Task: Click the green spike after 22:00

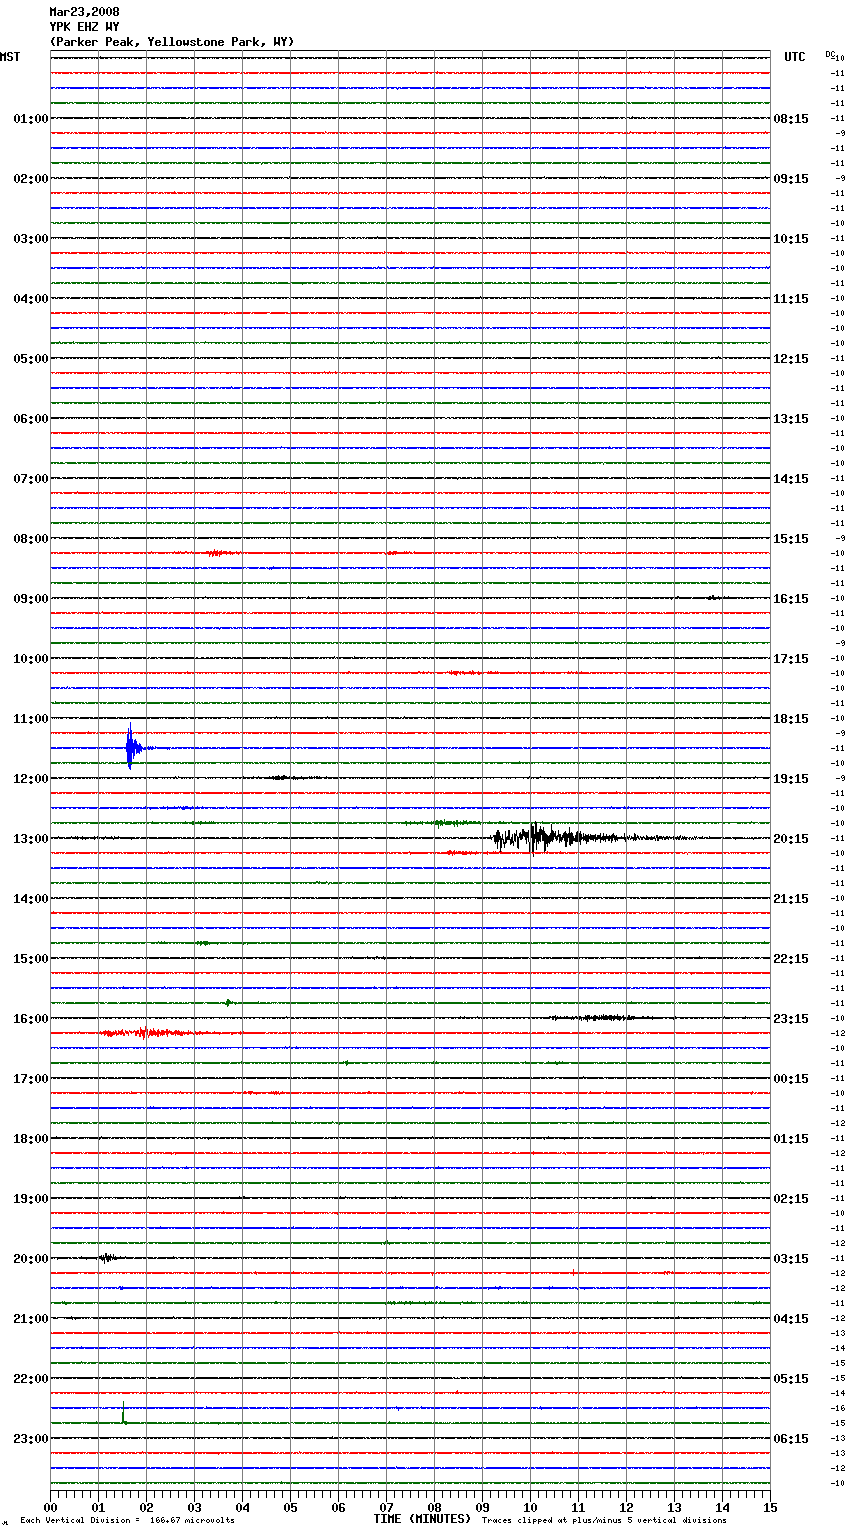Action: point(124,1414)
